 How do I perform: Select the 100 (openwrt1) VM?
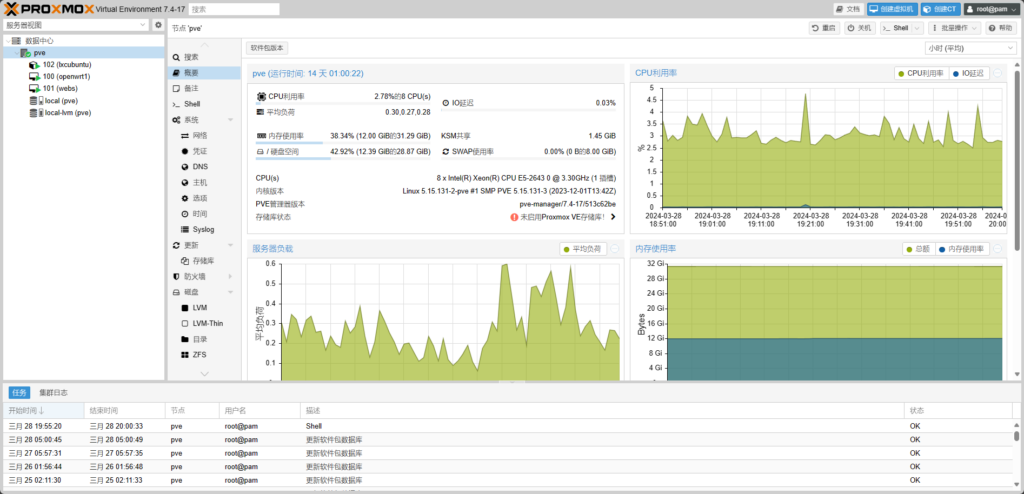coord(66,76)
